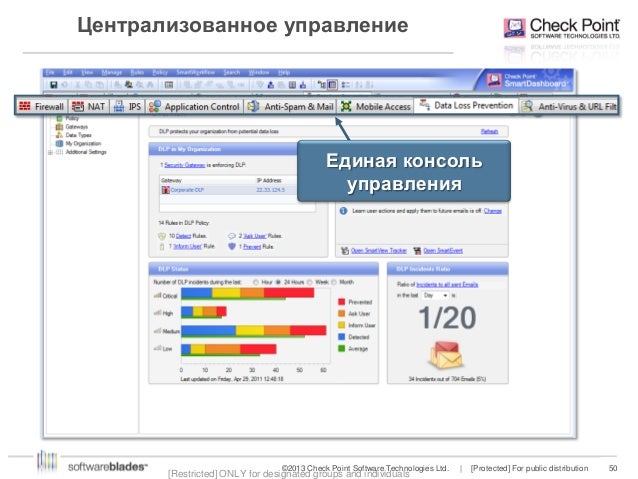The width and height of the screenshot is (638, 479).
Task: Select the Application Control tab
Action: tap(194, 106)
